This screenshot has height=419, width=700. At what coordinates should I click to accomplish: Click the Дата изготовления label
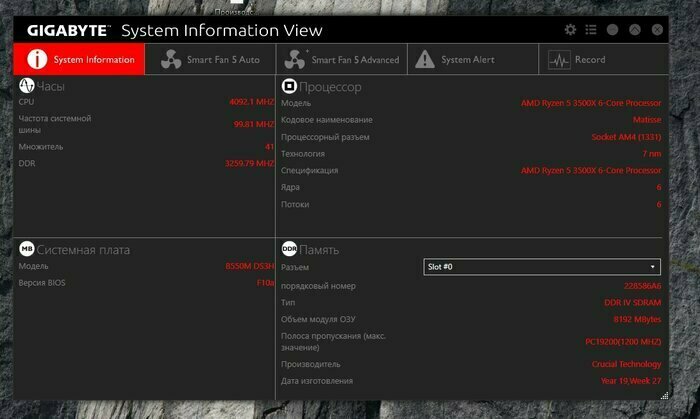(x=317, y=381)
